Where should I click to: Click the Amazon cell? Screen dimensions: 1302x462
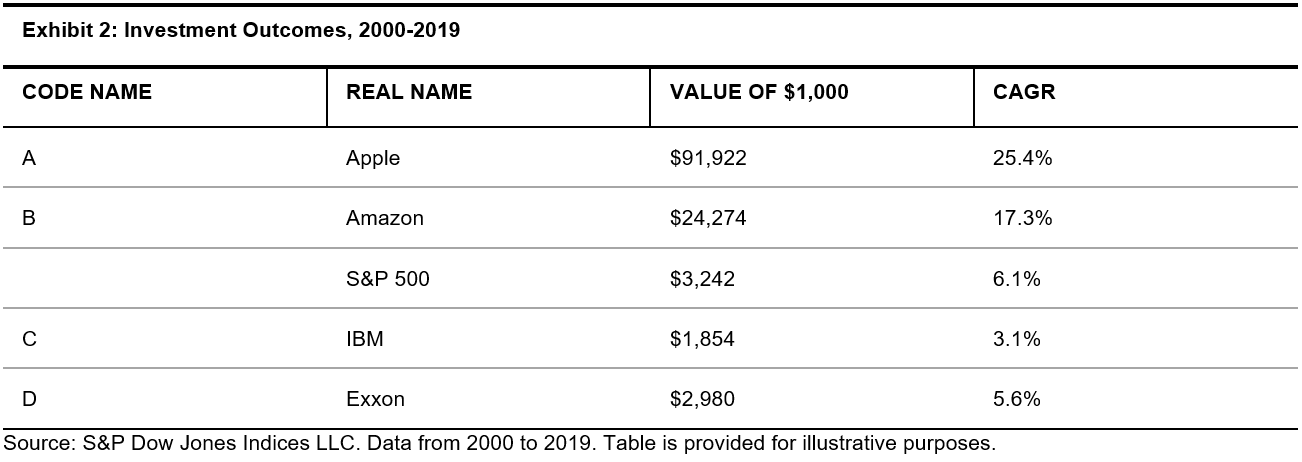pyautogui.click(x=385, y=218)
